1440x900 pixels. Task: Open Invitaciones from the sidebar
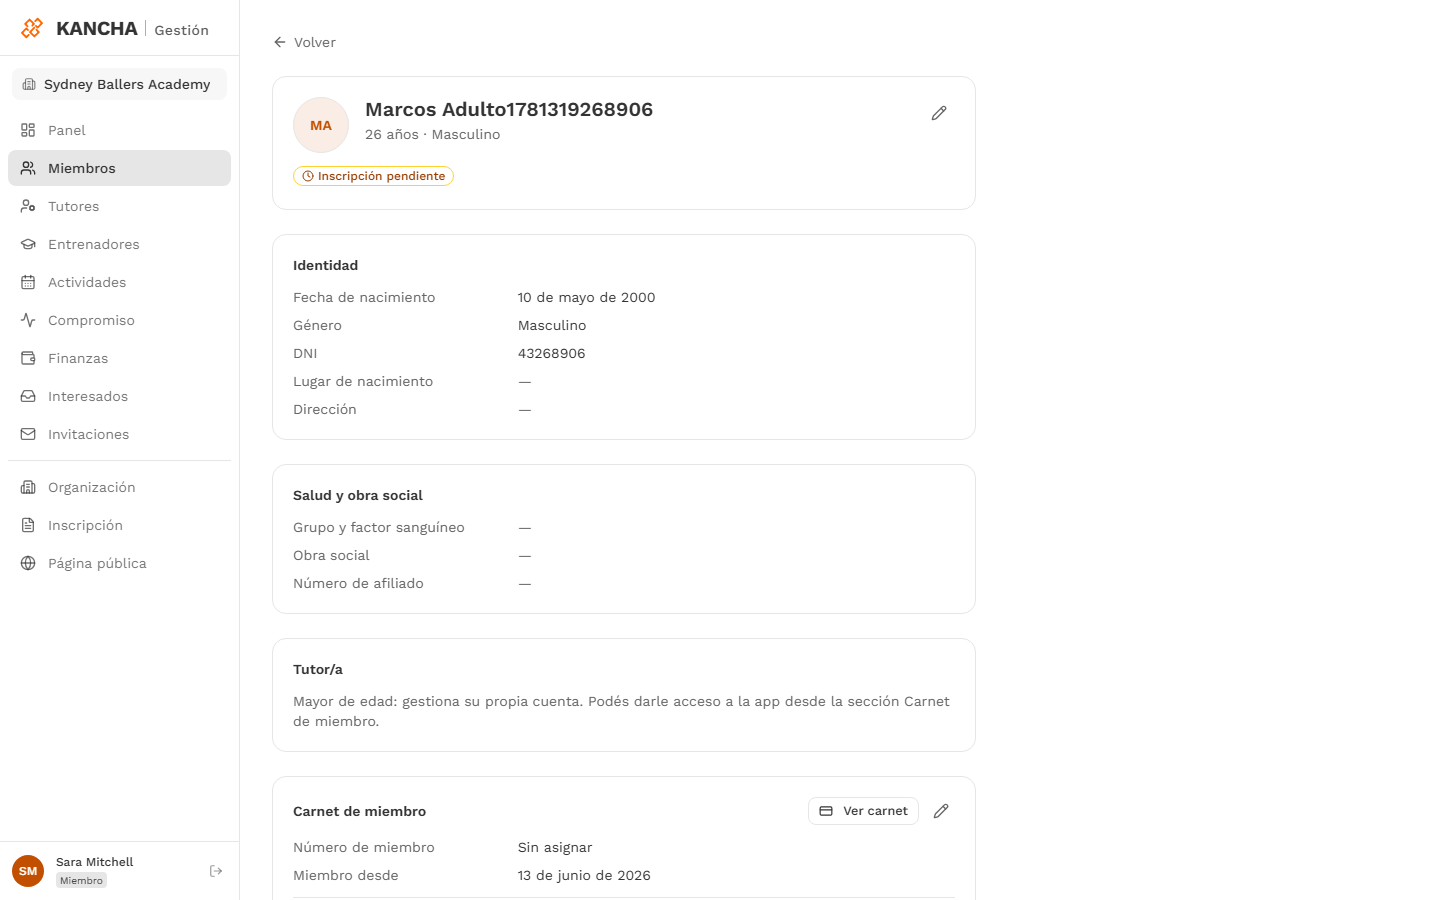pos(119,434)
